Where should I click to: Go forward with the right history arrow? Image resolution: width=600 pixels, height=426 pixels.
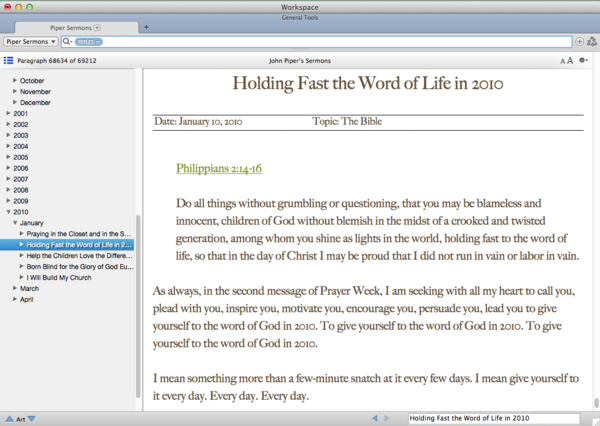(x=386, y=418)
